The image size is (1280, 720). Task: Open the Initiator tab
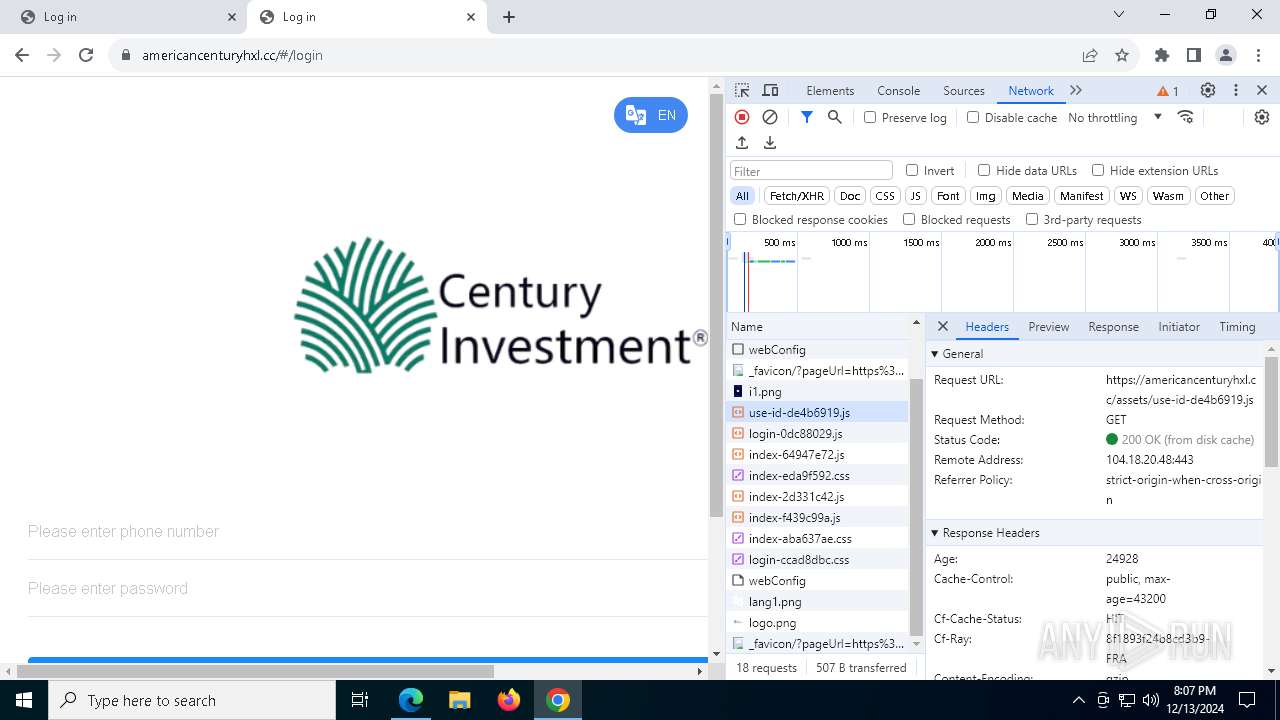point(1178,326)
